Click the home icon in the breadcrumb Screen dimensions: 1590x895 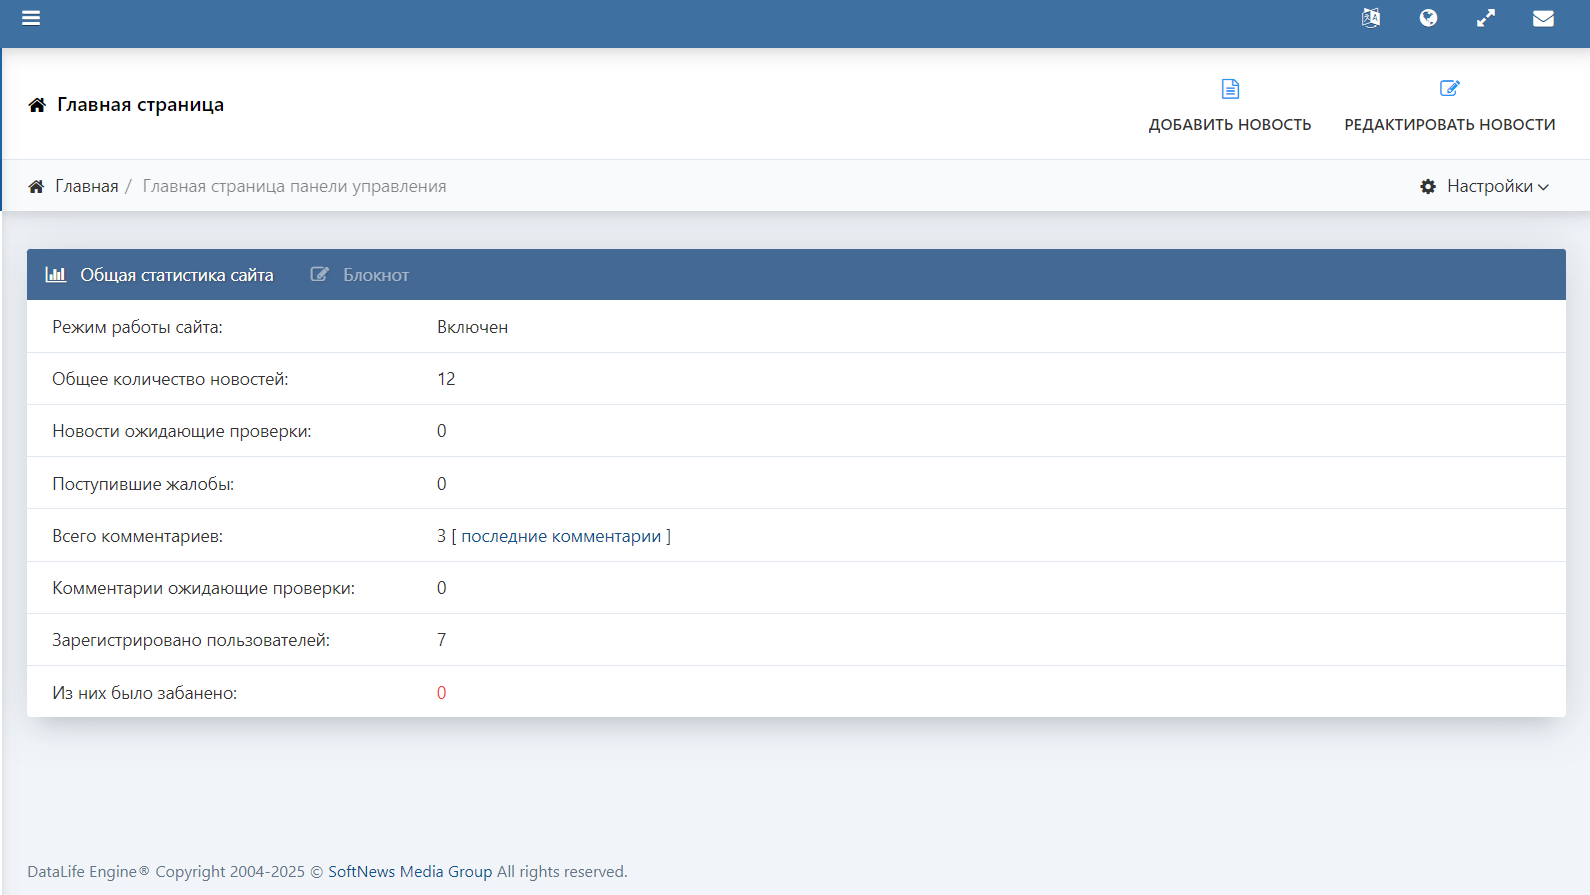36,187
